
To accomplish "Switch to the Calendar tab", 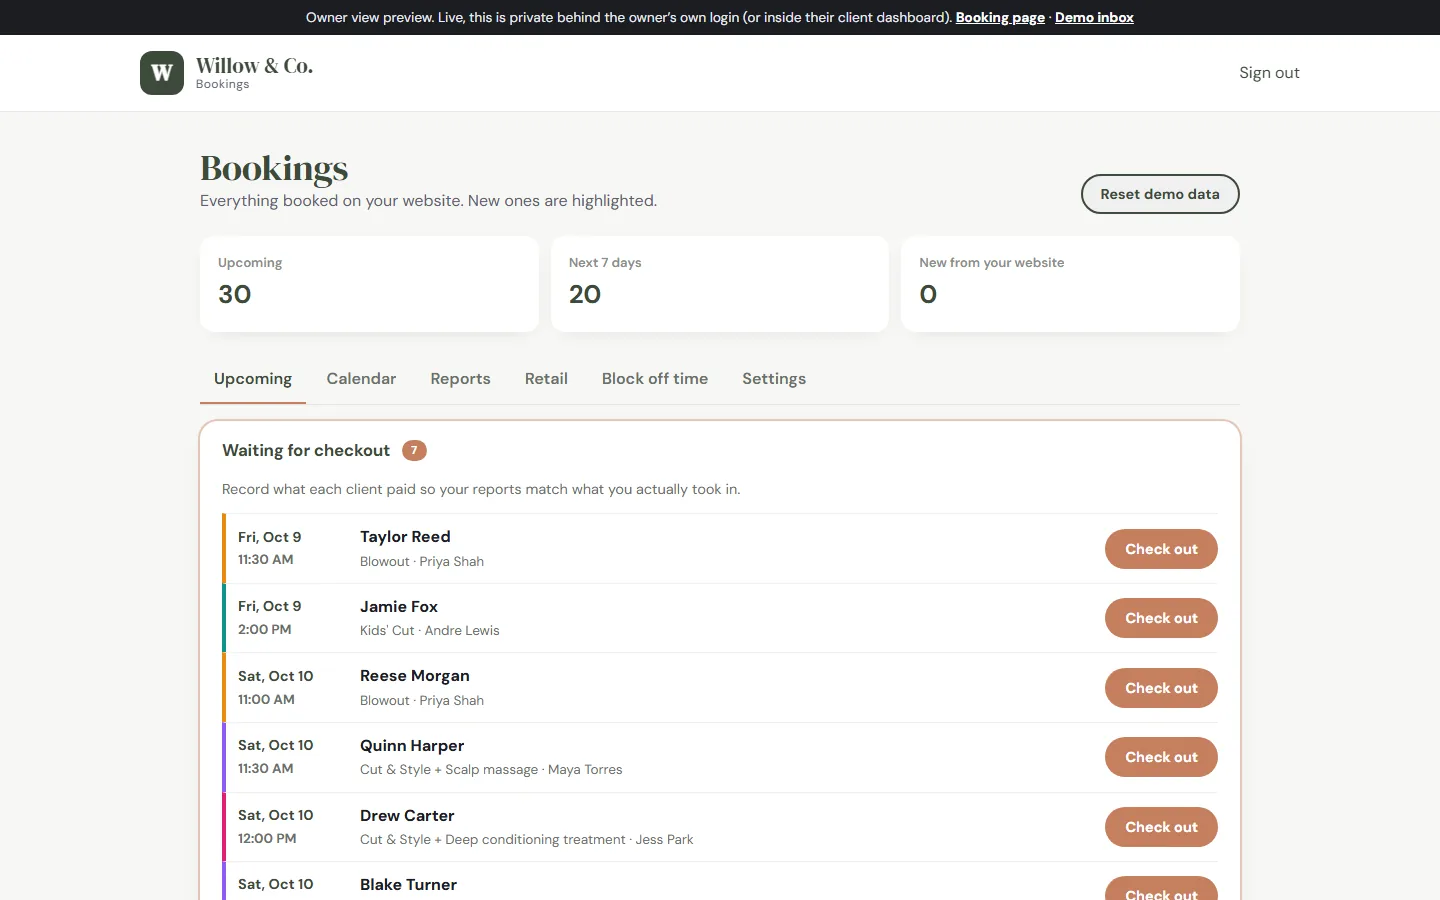I will pos(361,379).
